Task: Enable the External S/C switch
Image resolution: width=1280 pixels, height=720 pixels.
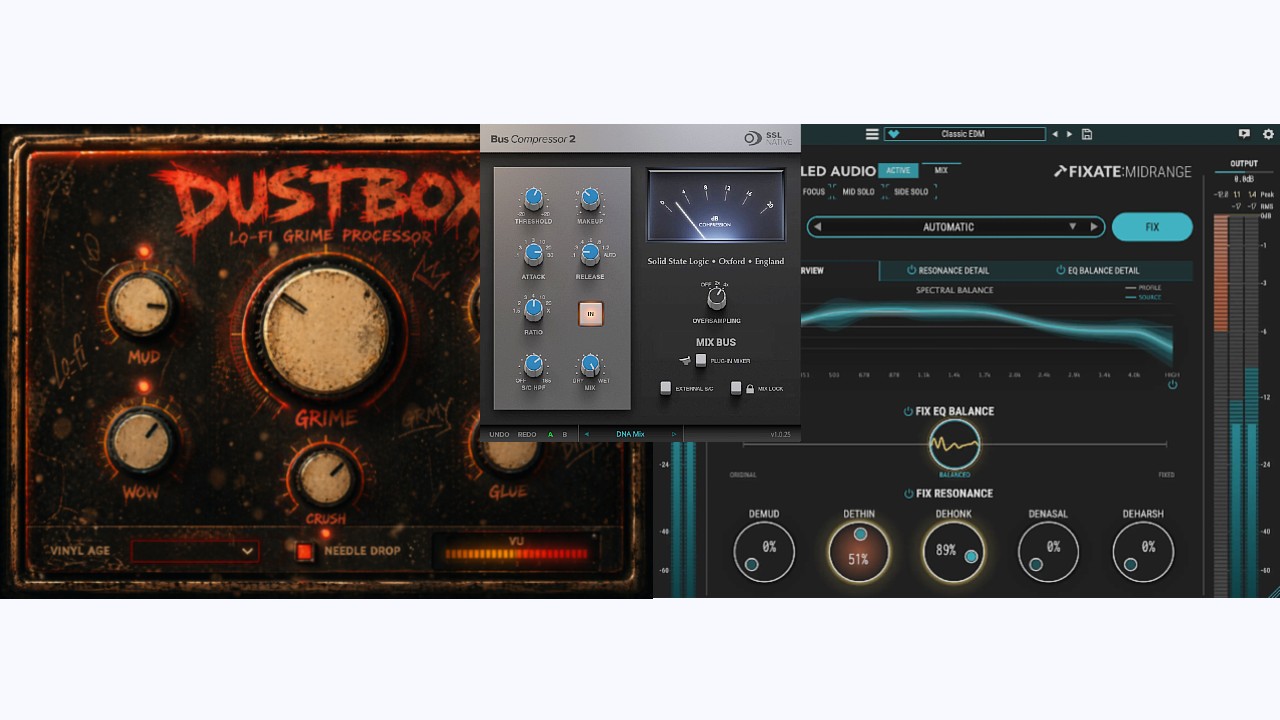Action: [x=665, y=388]
